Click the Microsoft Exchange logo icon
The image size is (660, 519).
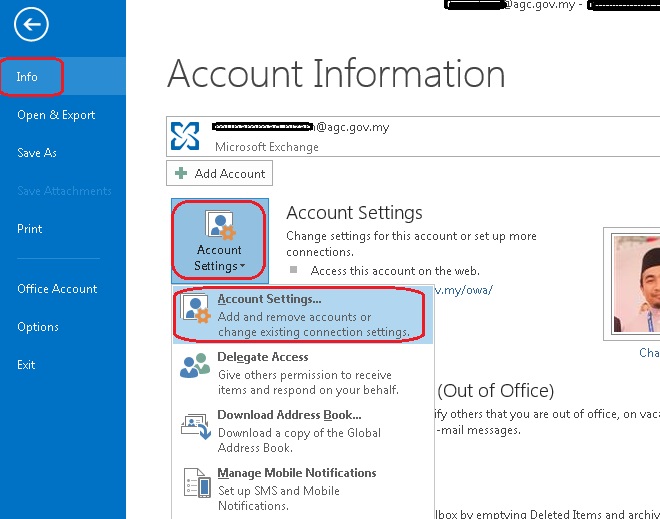(x=185, y=136)
